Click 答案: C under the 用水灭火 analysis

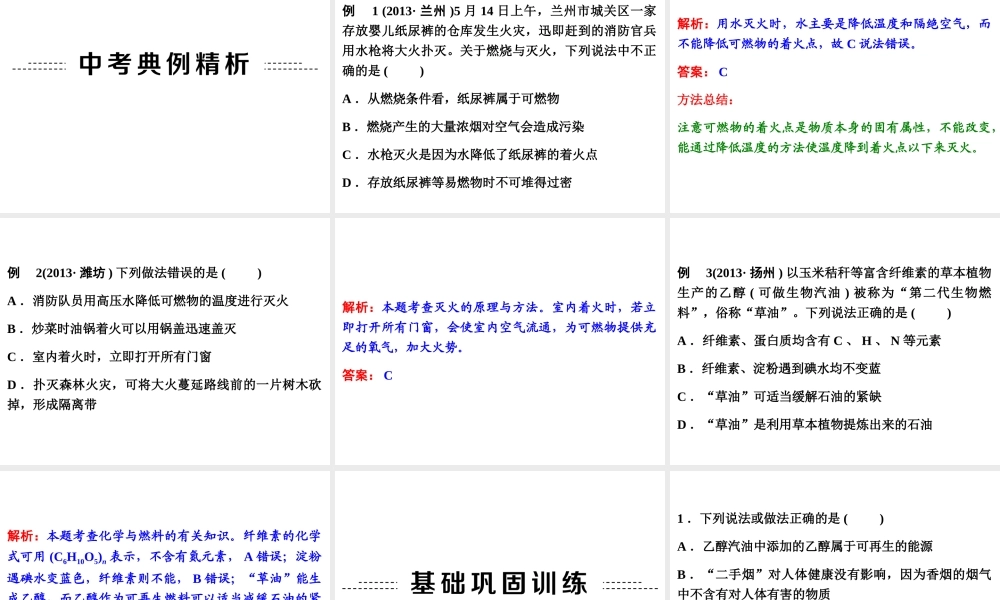[x=702, y=72]
